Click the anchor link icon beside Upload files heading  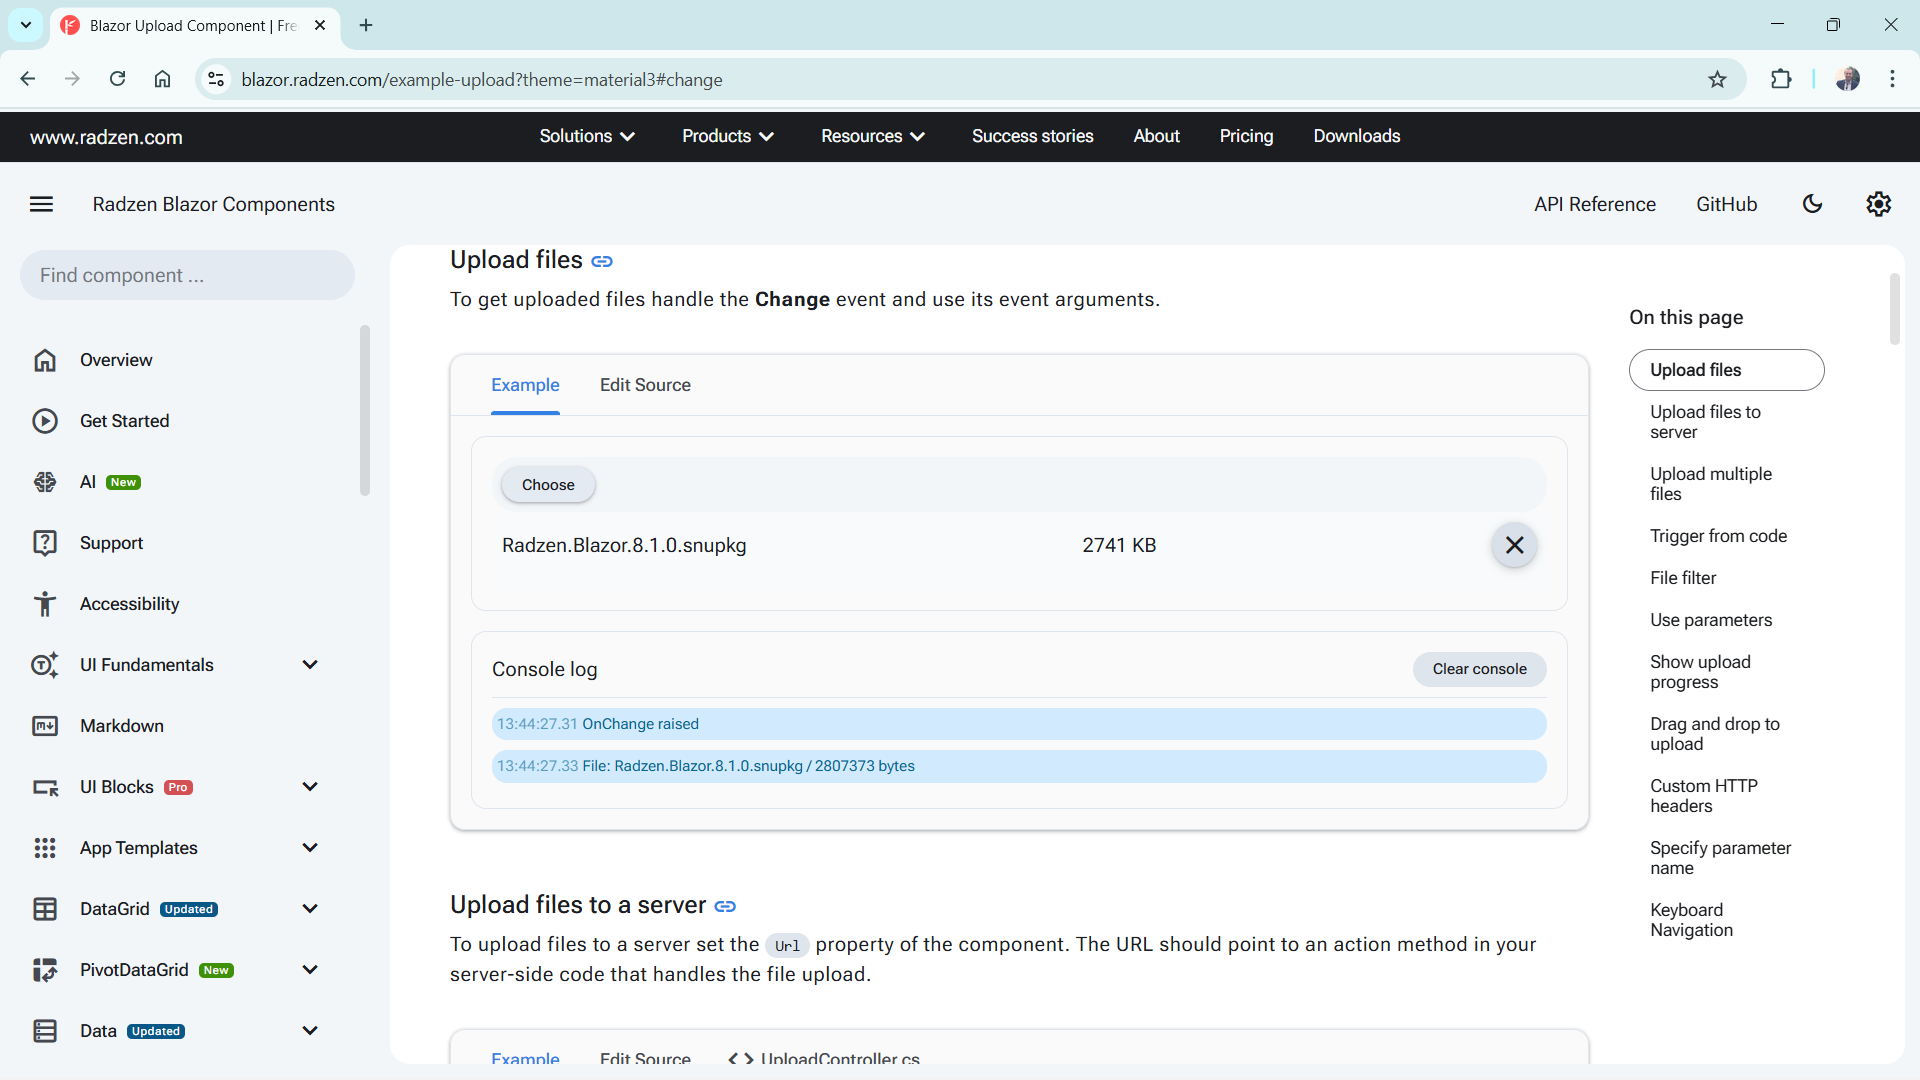coord(602,261)
